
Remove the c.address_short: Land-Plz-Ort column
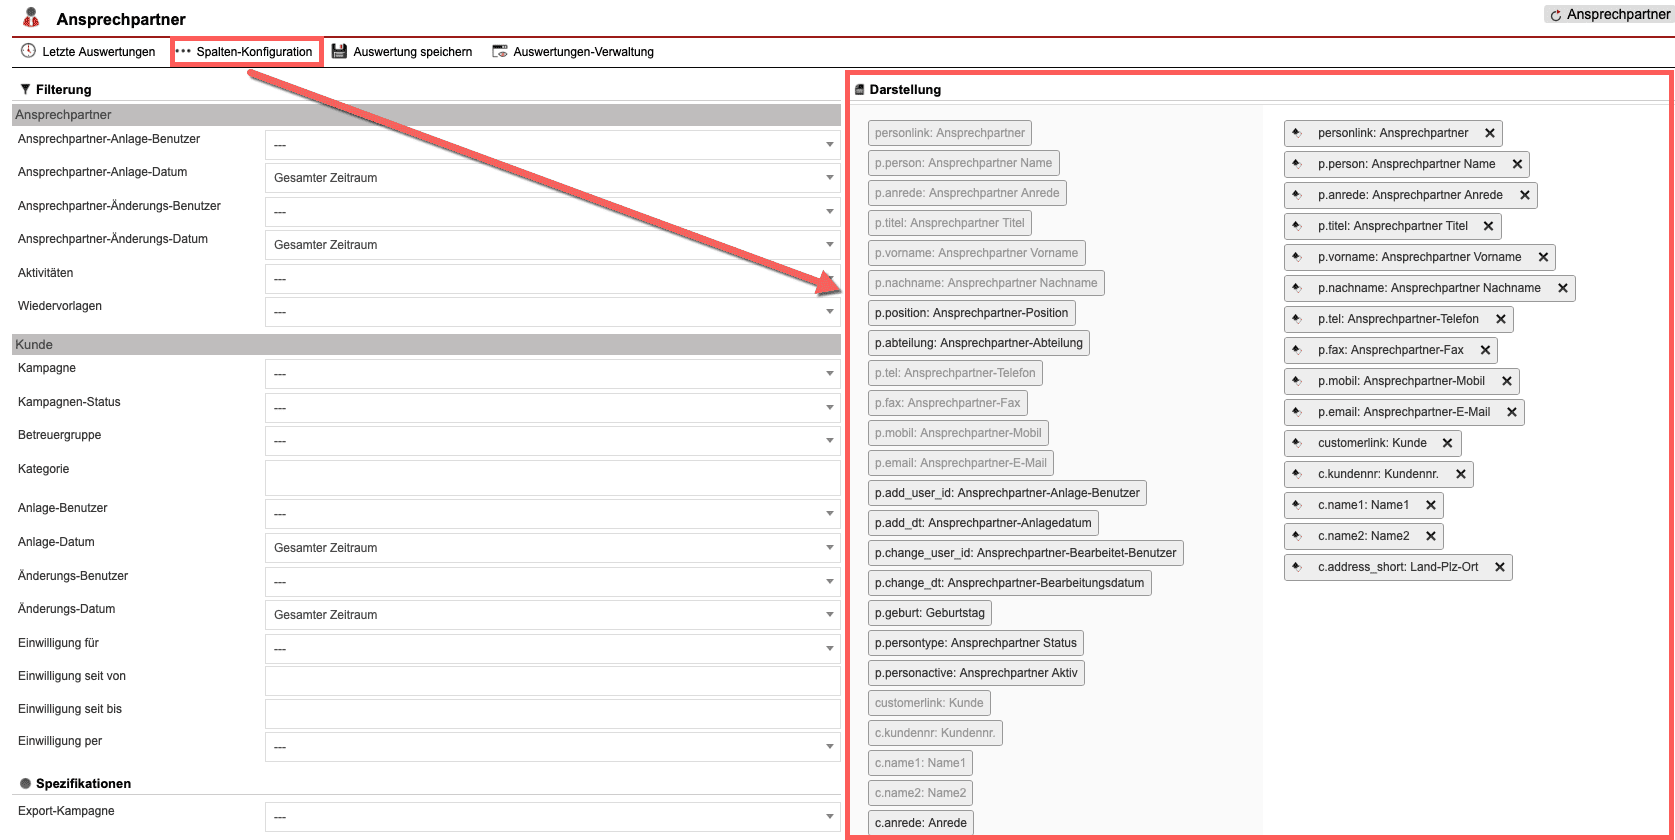(1500, 567)
